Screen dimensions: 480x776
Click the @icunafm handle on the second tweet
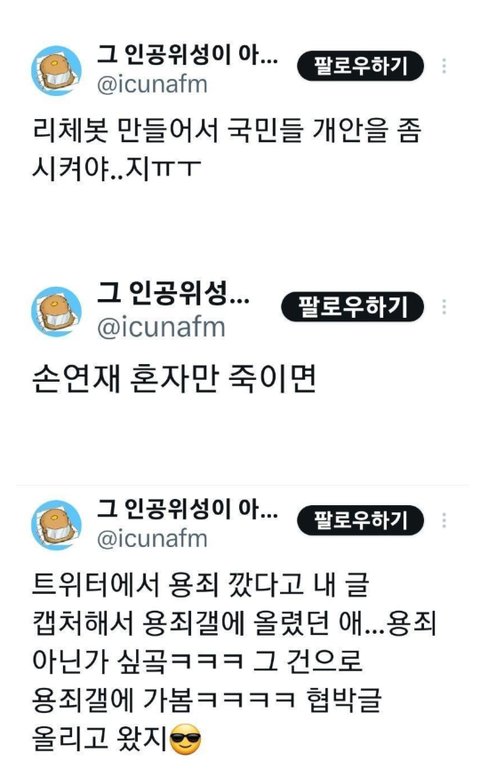click(161, 328)
